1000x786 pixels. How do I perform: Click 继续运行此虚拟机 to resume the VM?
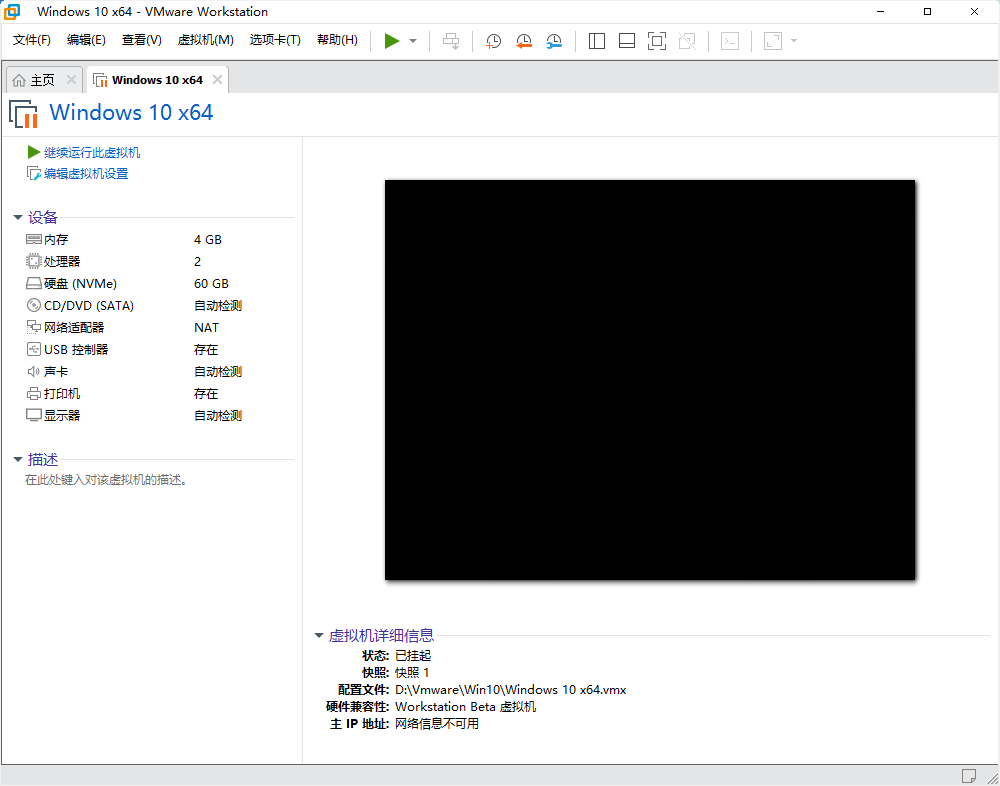click(92, 153)
